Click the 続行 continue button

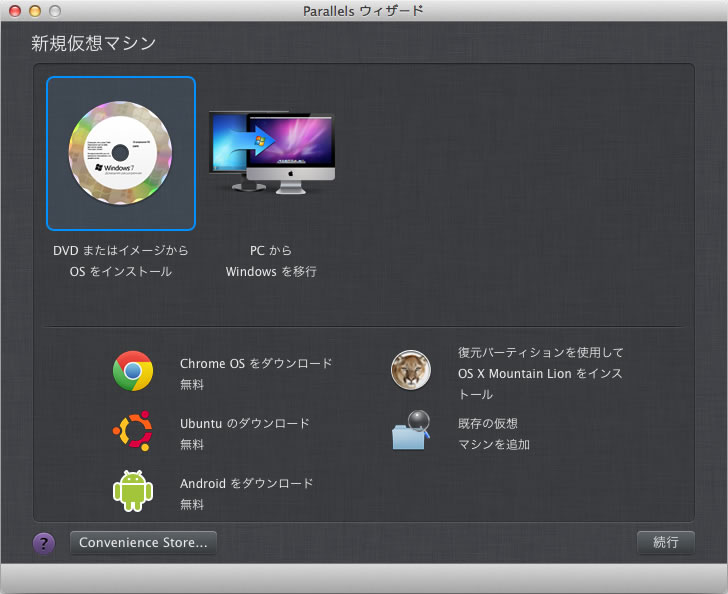pyautogui.click(x=666, y=542)
